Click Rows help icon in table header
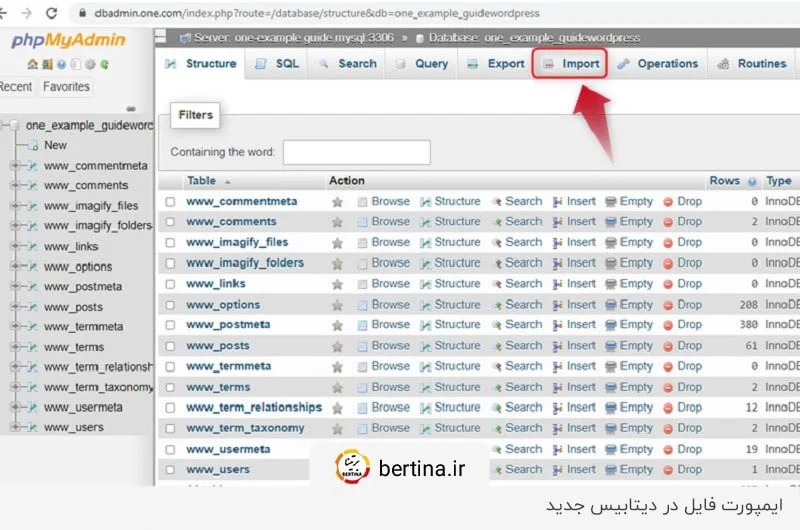Viewport: 800px width, 530px height. [752, 182]
